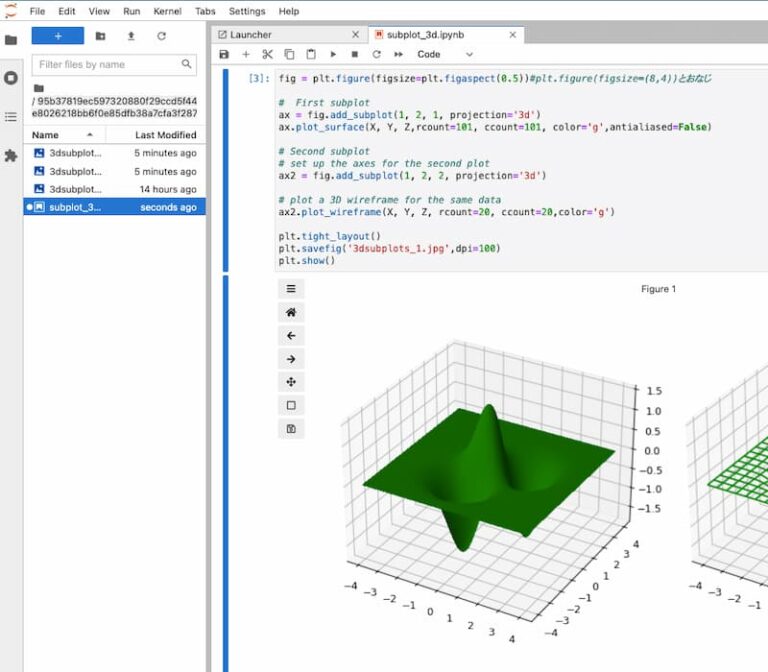Run the selected cell with the play icon
This screenshot has height=672, width=768.
tap(333, 54)
